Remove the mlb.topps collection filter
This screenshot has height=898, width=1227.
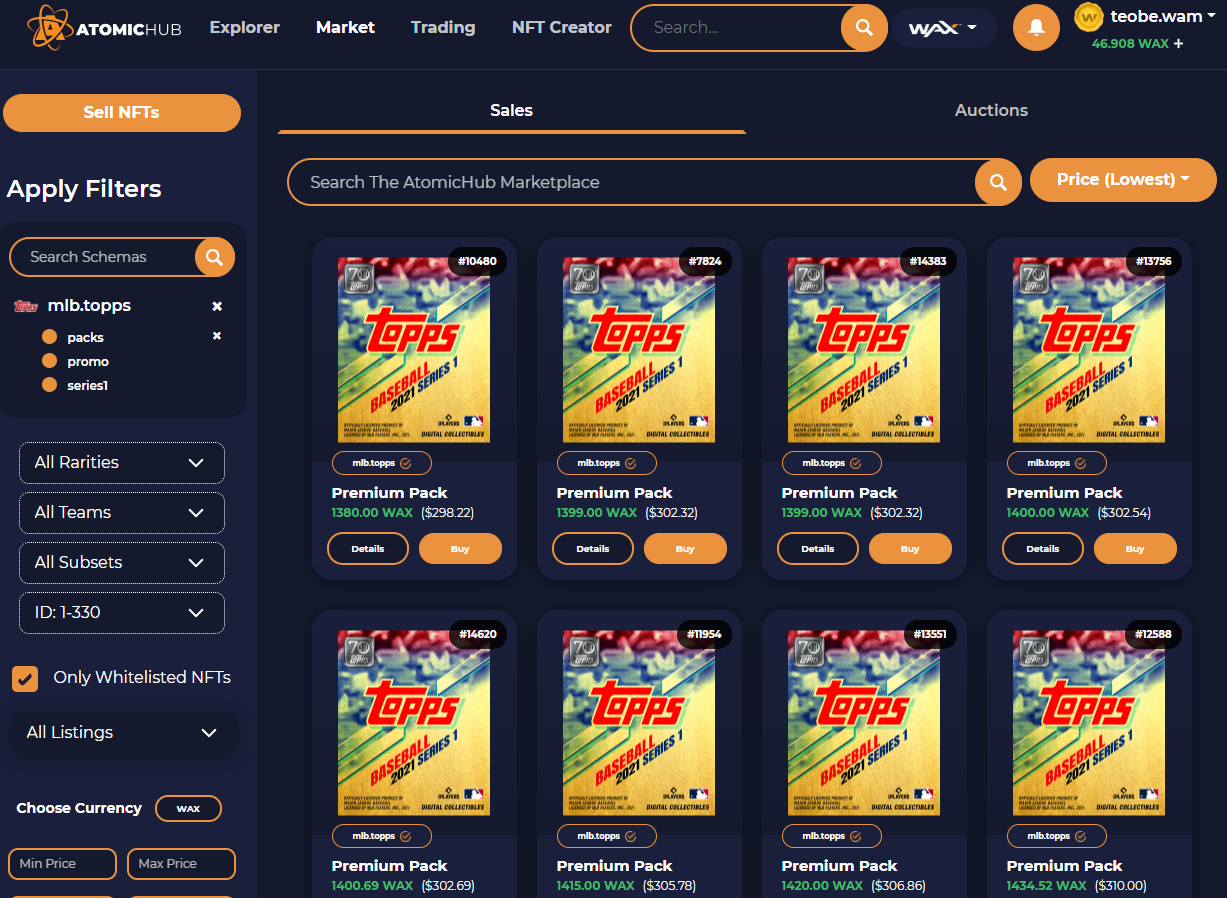coord(217,306)
